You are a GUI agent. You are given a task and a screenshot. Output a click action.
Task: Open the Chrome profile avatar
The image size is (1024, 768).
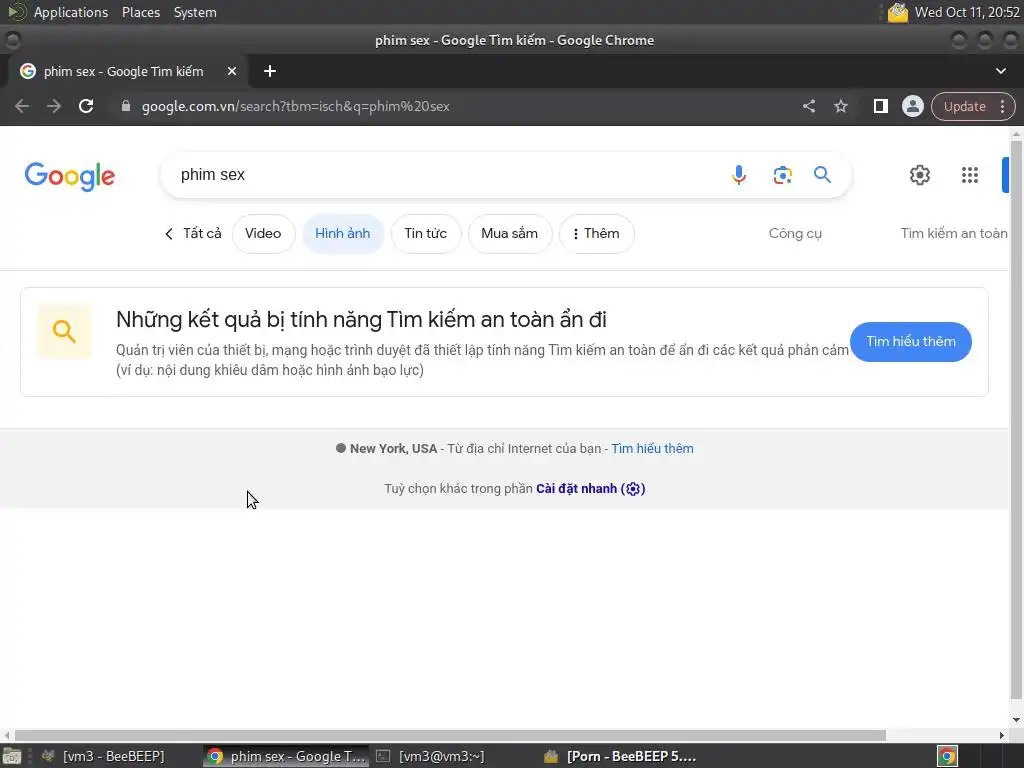912,106
